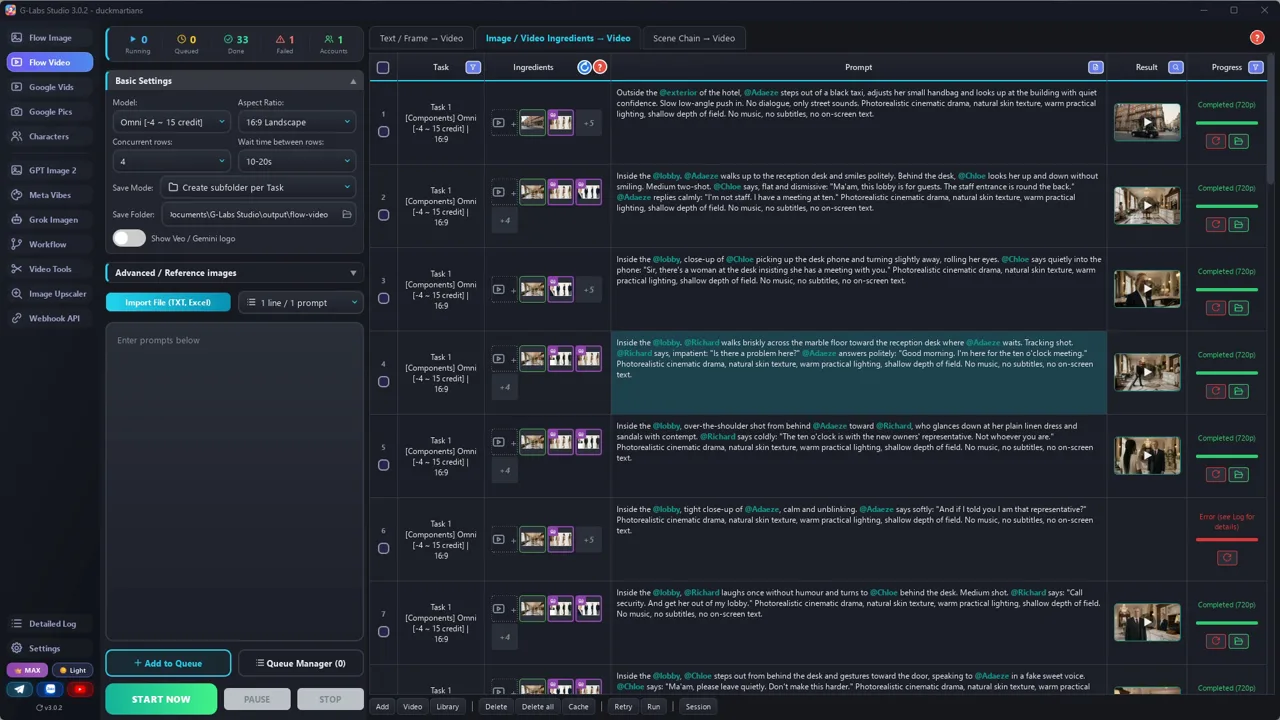Open the YouTube link icon
The image size is (1280, 720).
pyautogui.click(x=80, y=689)
